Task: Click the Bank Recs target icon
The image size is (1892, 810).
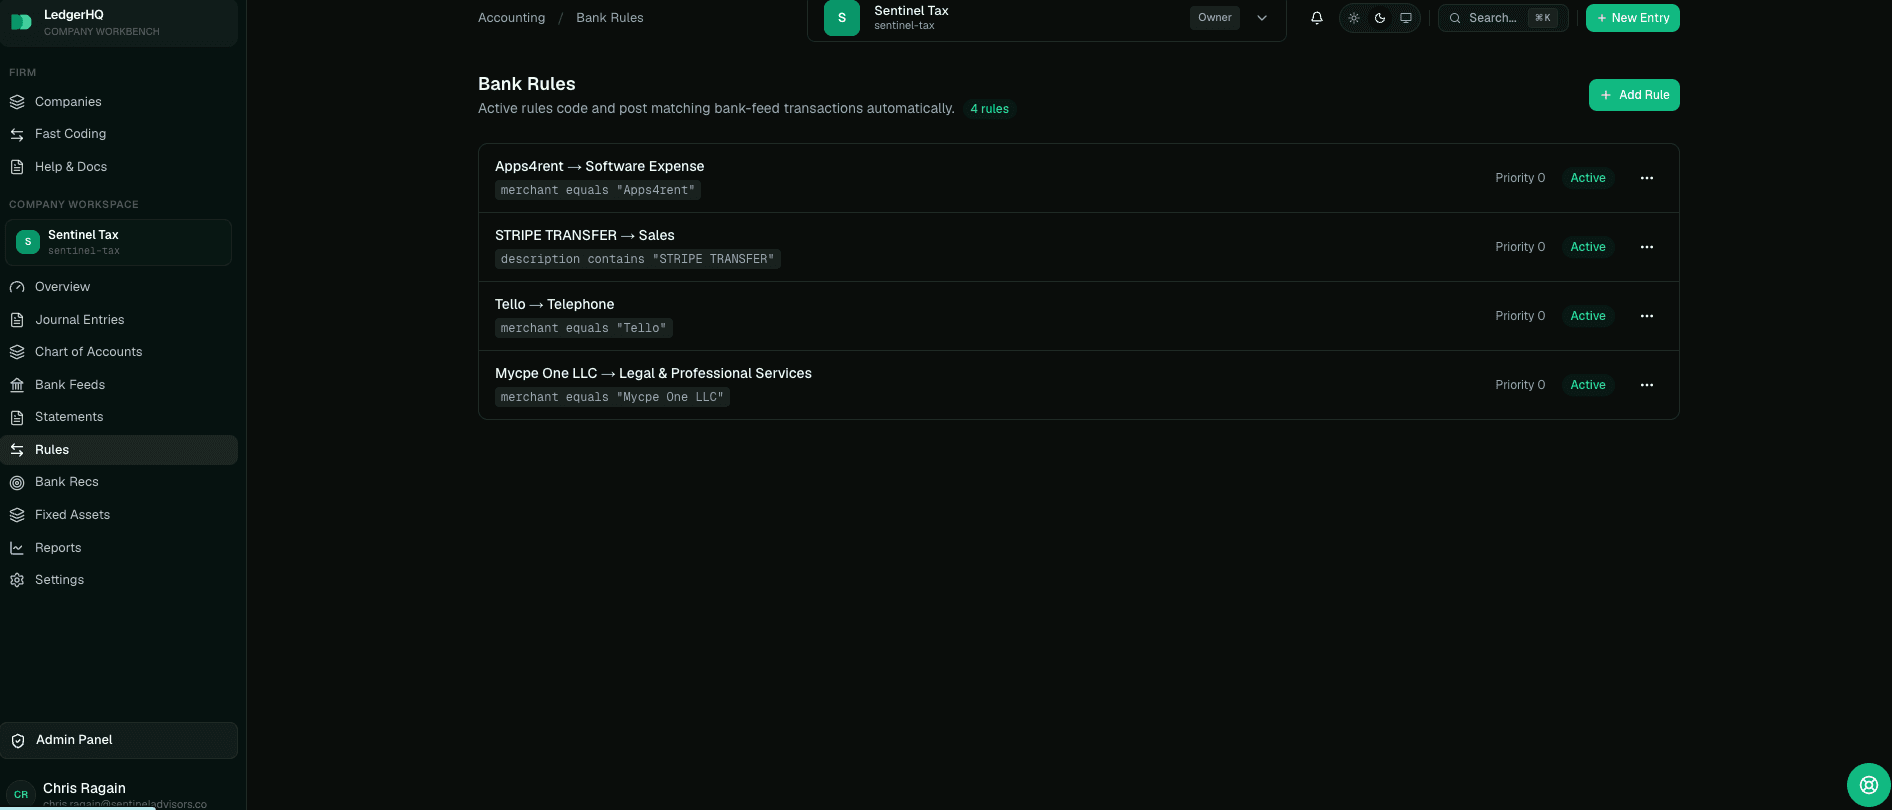Action: [x=17, y=482]
